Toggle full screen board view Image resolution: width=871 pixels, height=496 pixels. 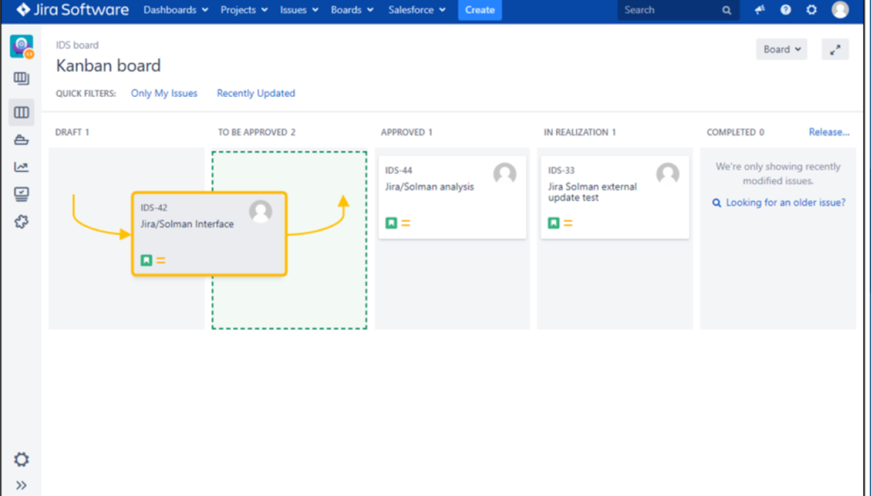click(835, 49)
